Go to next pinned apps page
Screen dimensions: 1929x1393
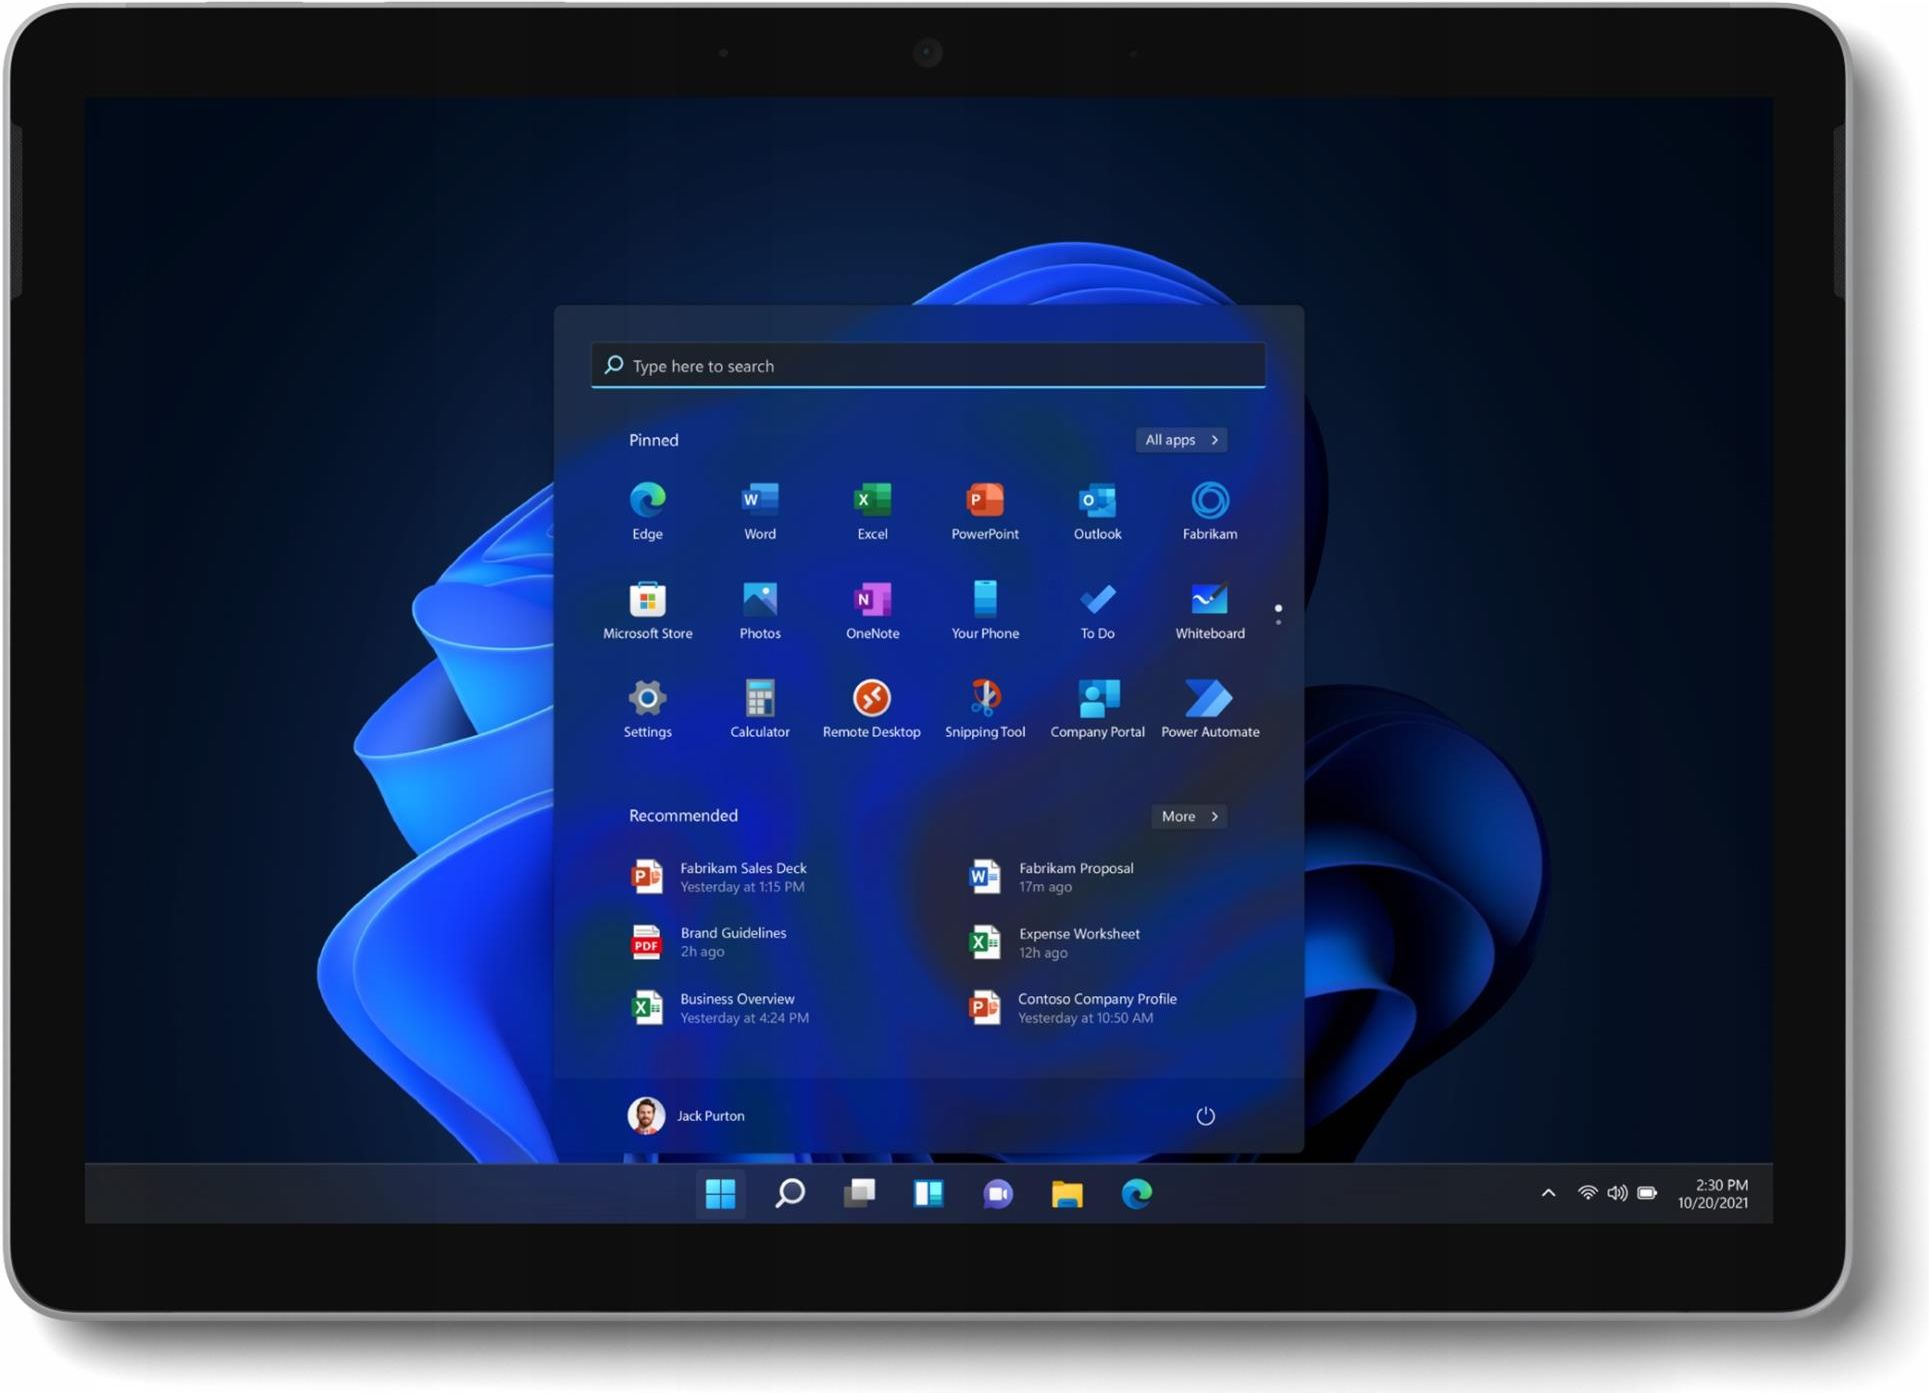[1278, 622]
